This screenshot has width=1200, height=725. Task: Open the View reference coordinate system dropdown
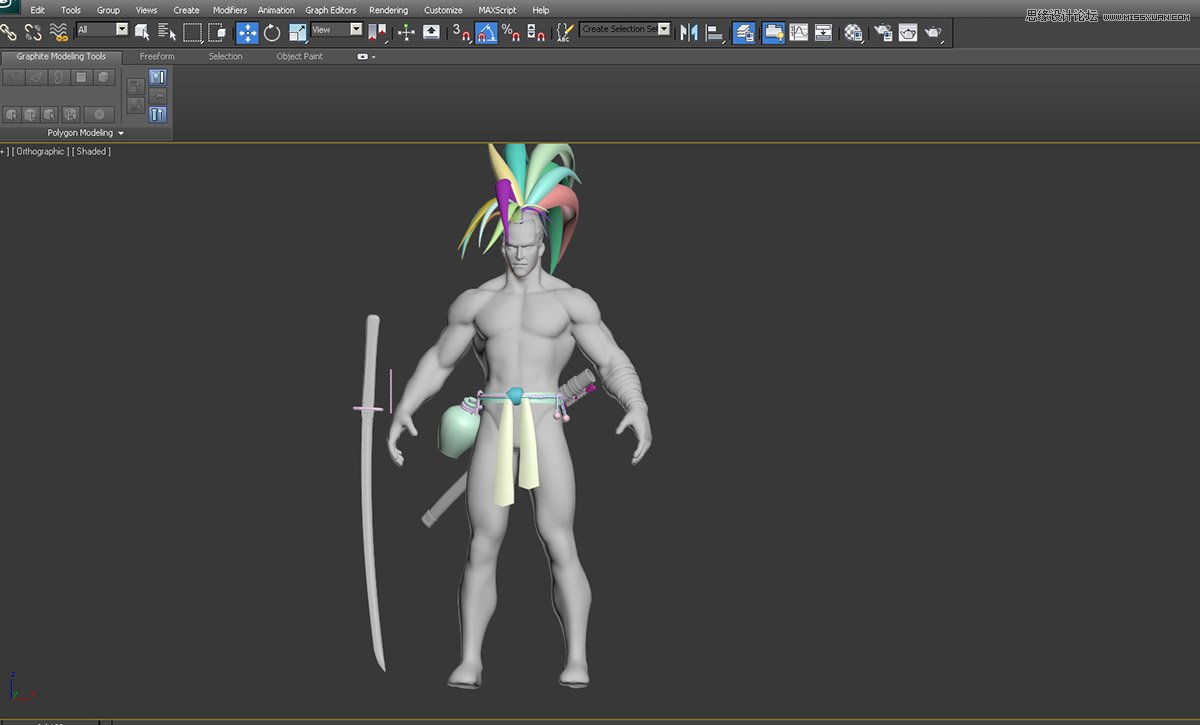[x=337, y=29]
